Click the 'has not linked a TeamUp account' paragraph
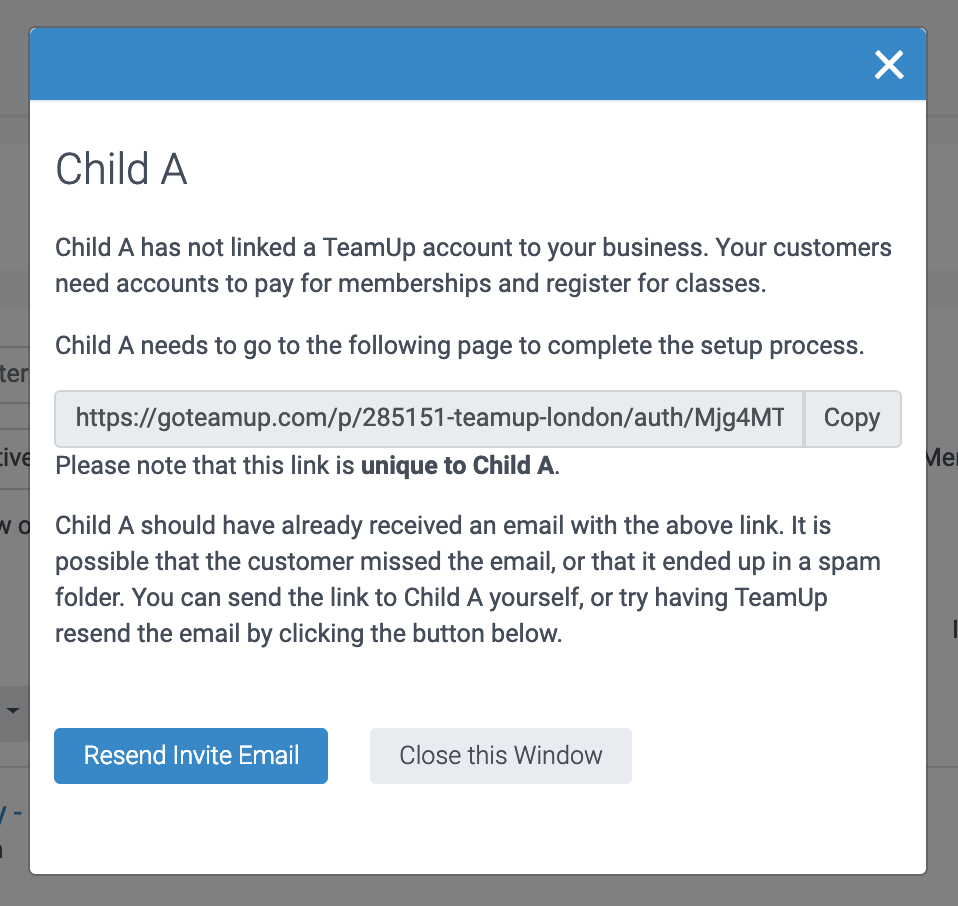 (x=473, y=248)
